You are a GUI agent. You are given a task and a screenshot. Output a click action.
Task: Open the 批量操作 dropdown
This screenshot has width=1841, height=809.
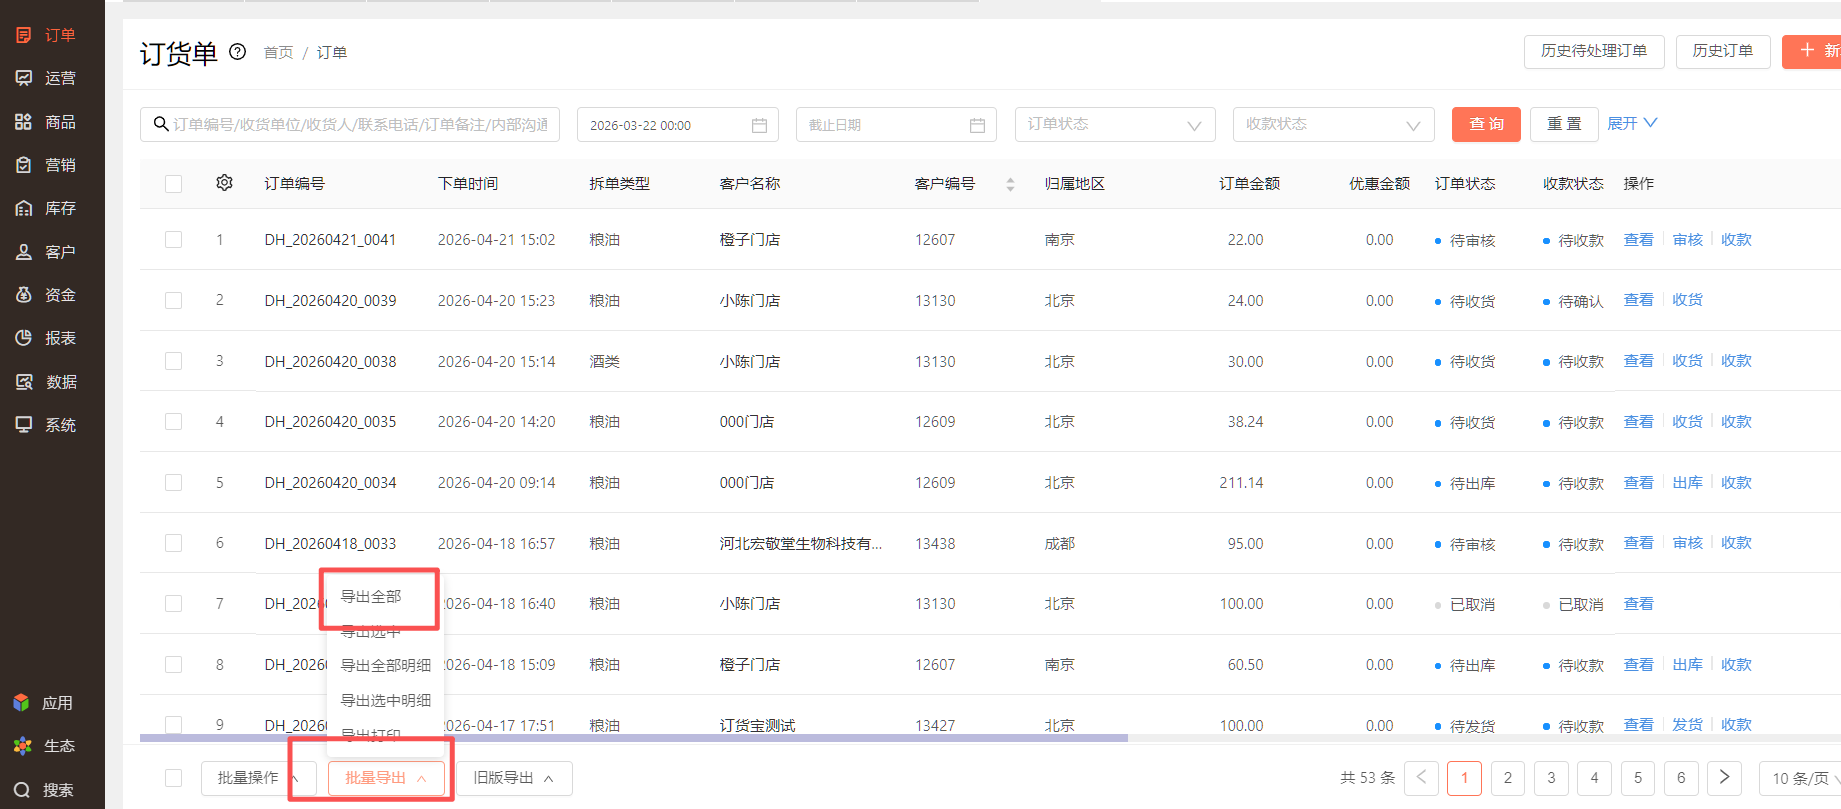[259, 778]
